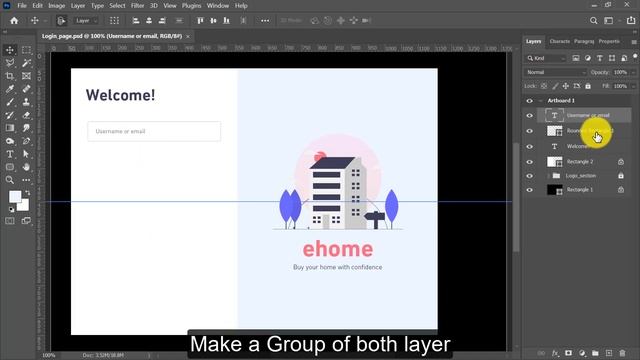Open the Auto-Select Layer dropdown
The width and height of the screenshot is (640, 360).
86,20
